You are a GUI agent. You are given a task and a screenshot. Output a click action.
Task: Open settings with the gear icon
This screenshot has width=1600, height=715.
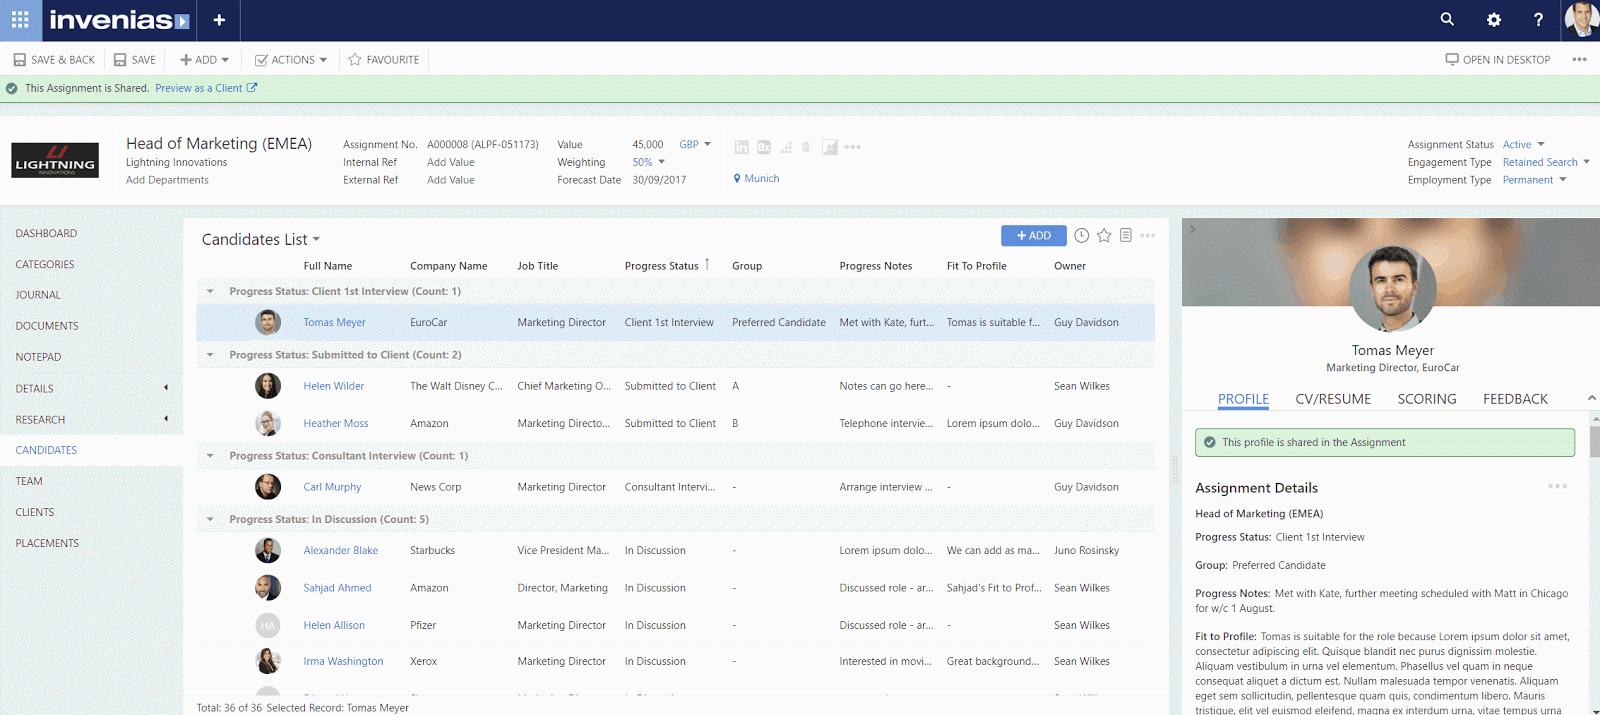tap(1494, 20)
